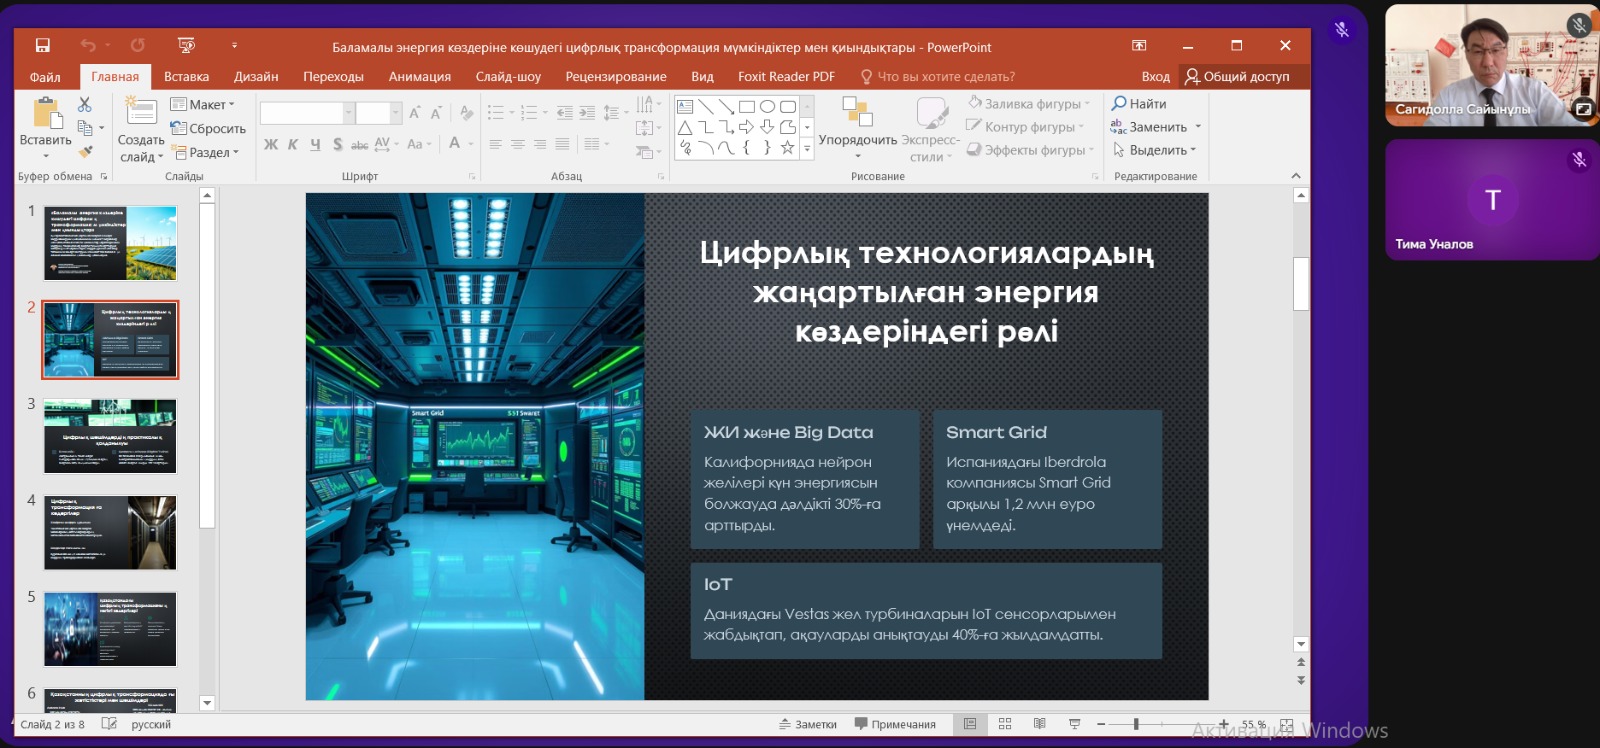This screenshot has height=748, width=1600.
Task: Start slideshow from beginning via quick access icon
Action: click(186, 45)
